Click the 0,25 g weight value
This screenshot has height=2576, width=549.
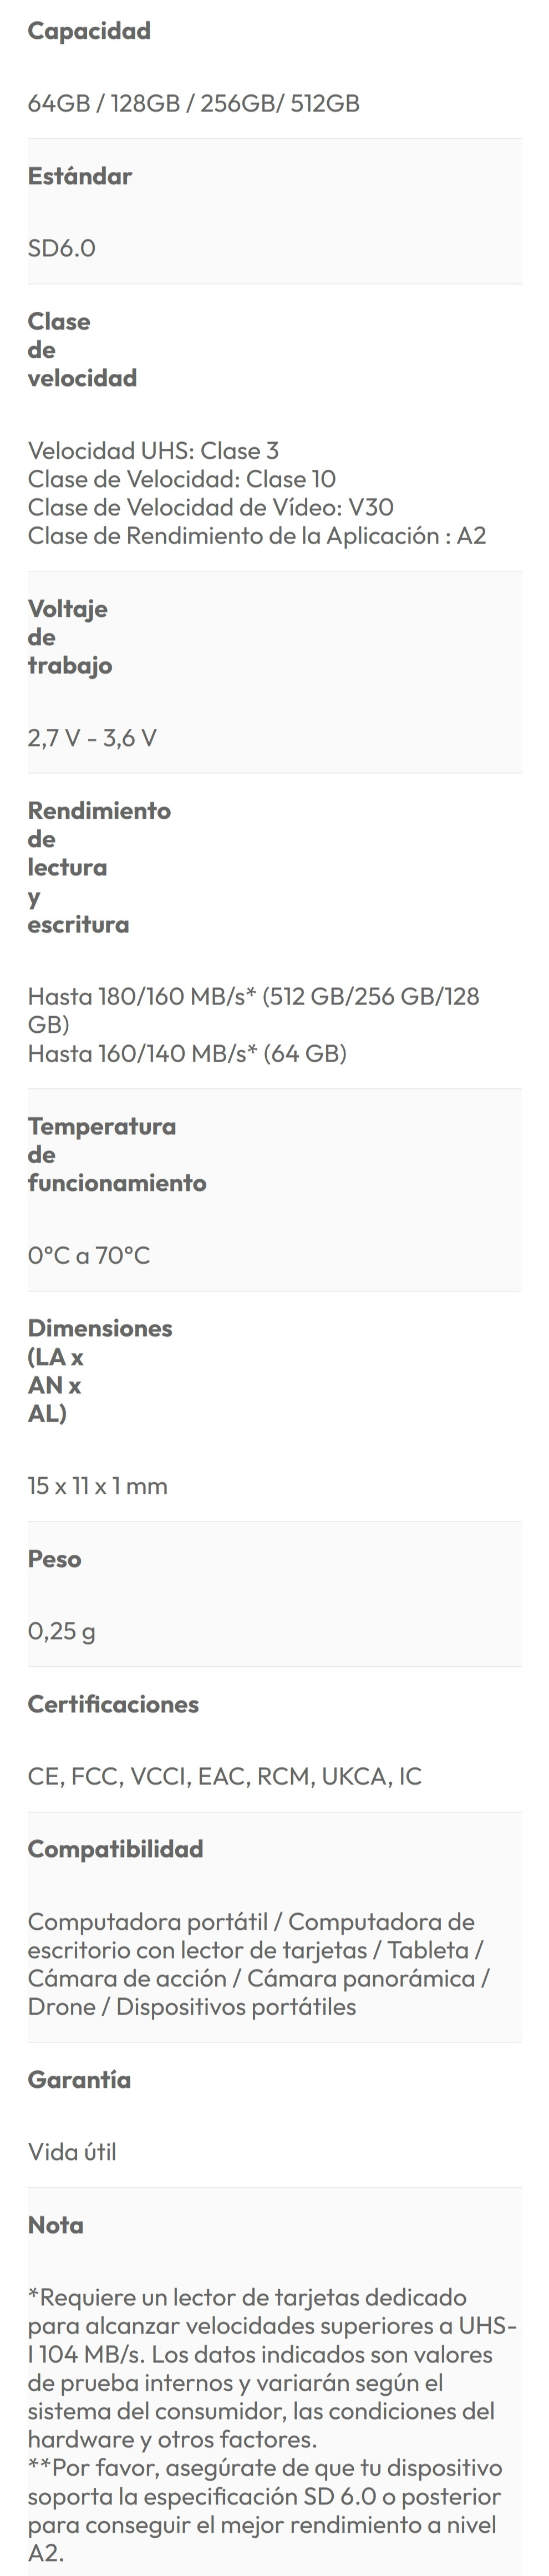coord(62,1631)
